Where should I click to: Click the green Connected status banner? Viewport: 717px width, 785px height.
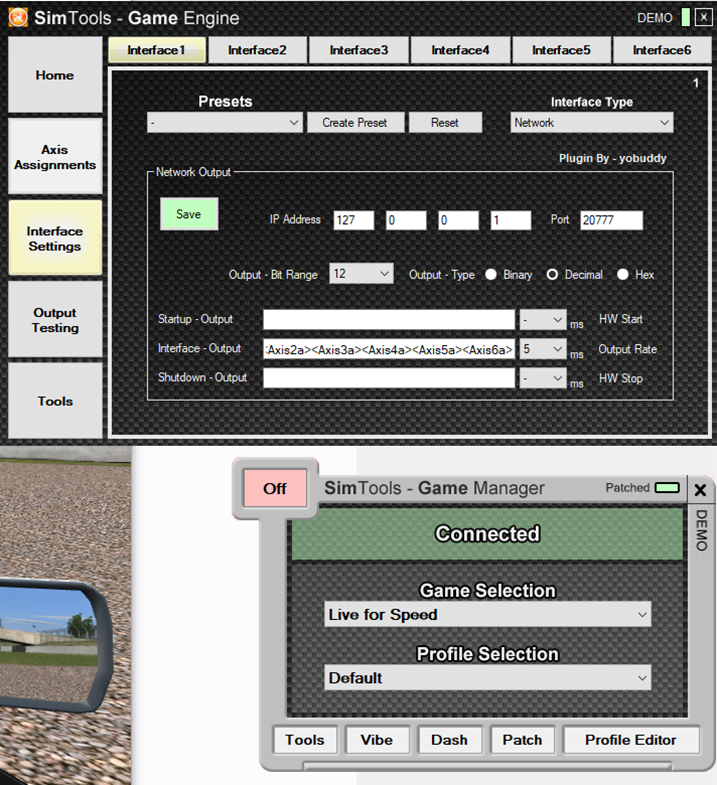tap(487, 534)
